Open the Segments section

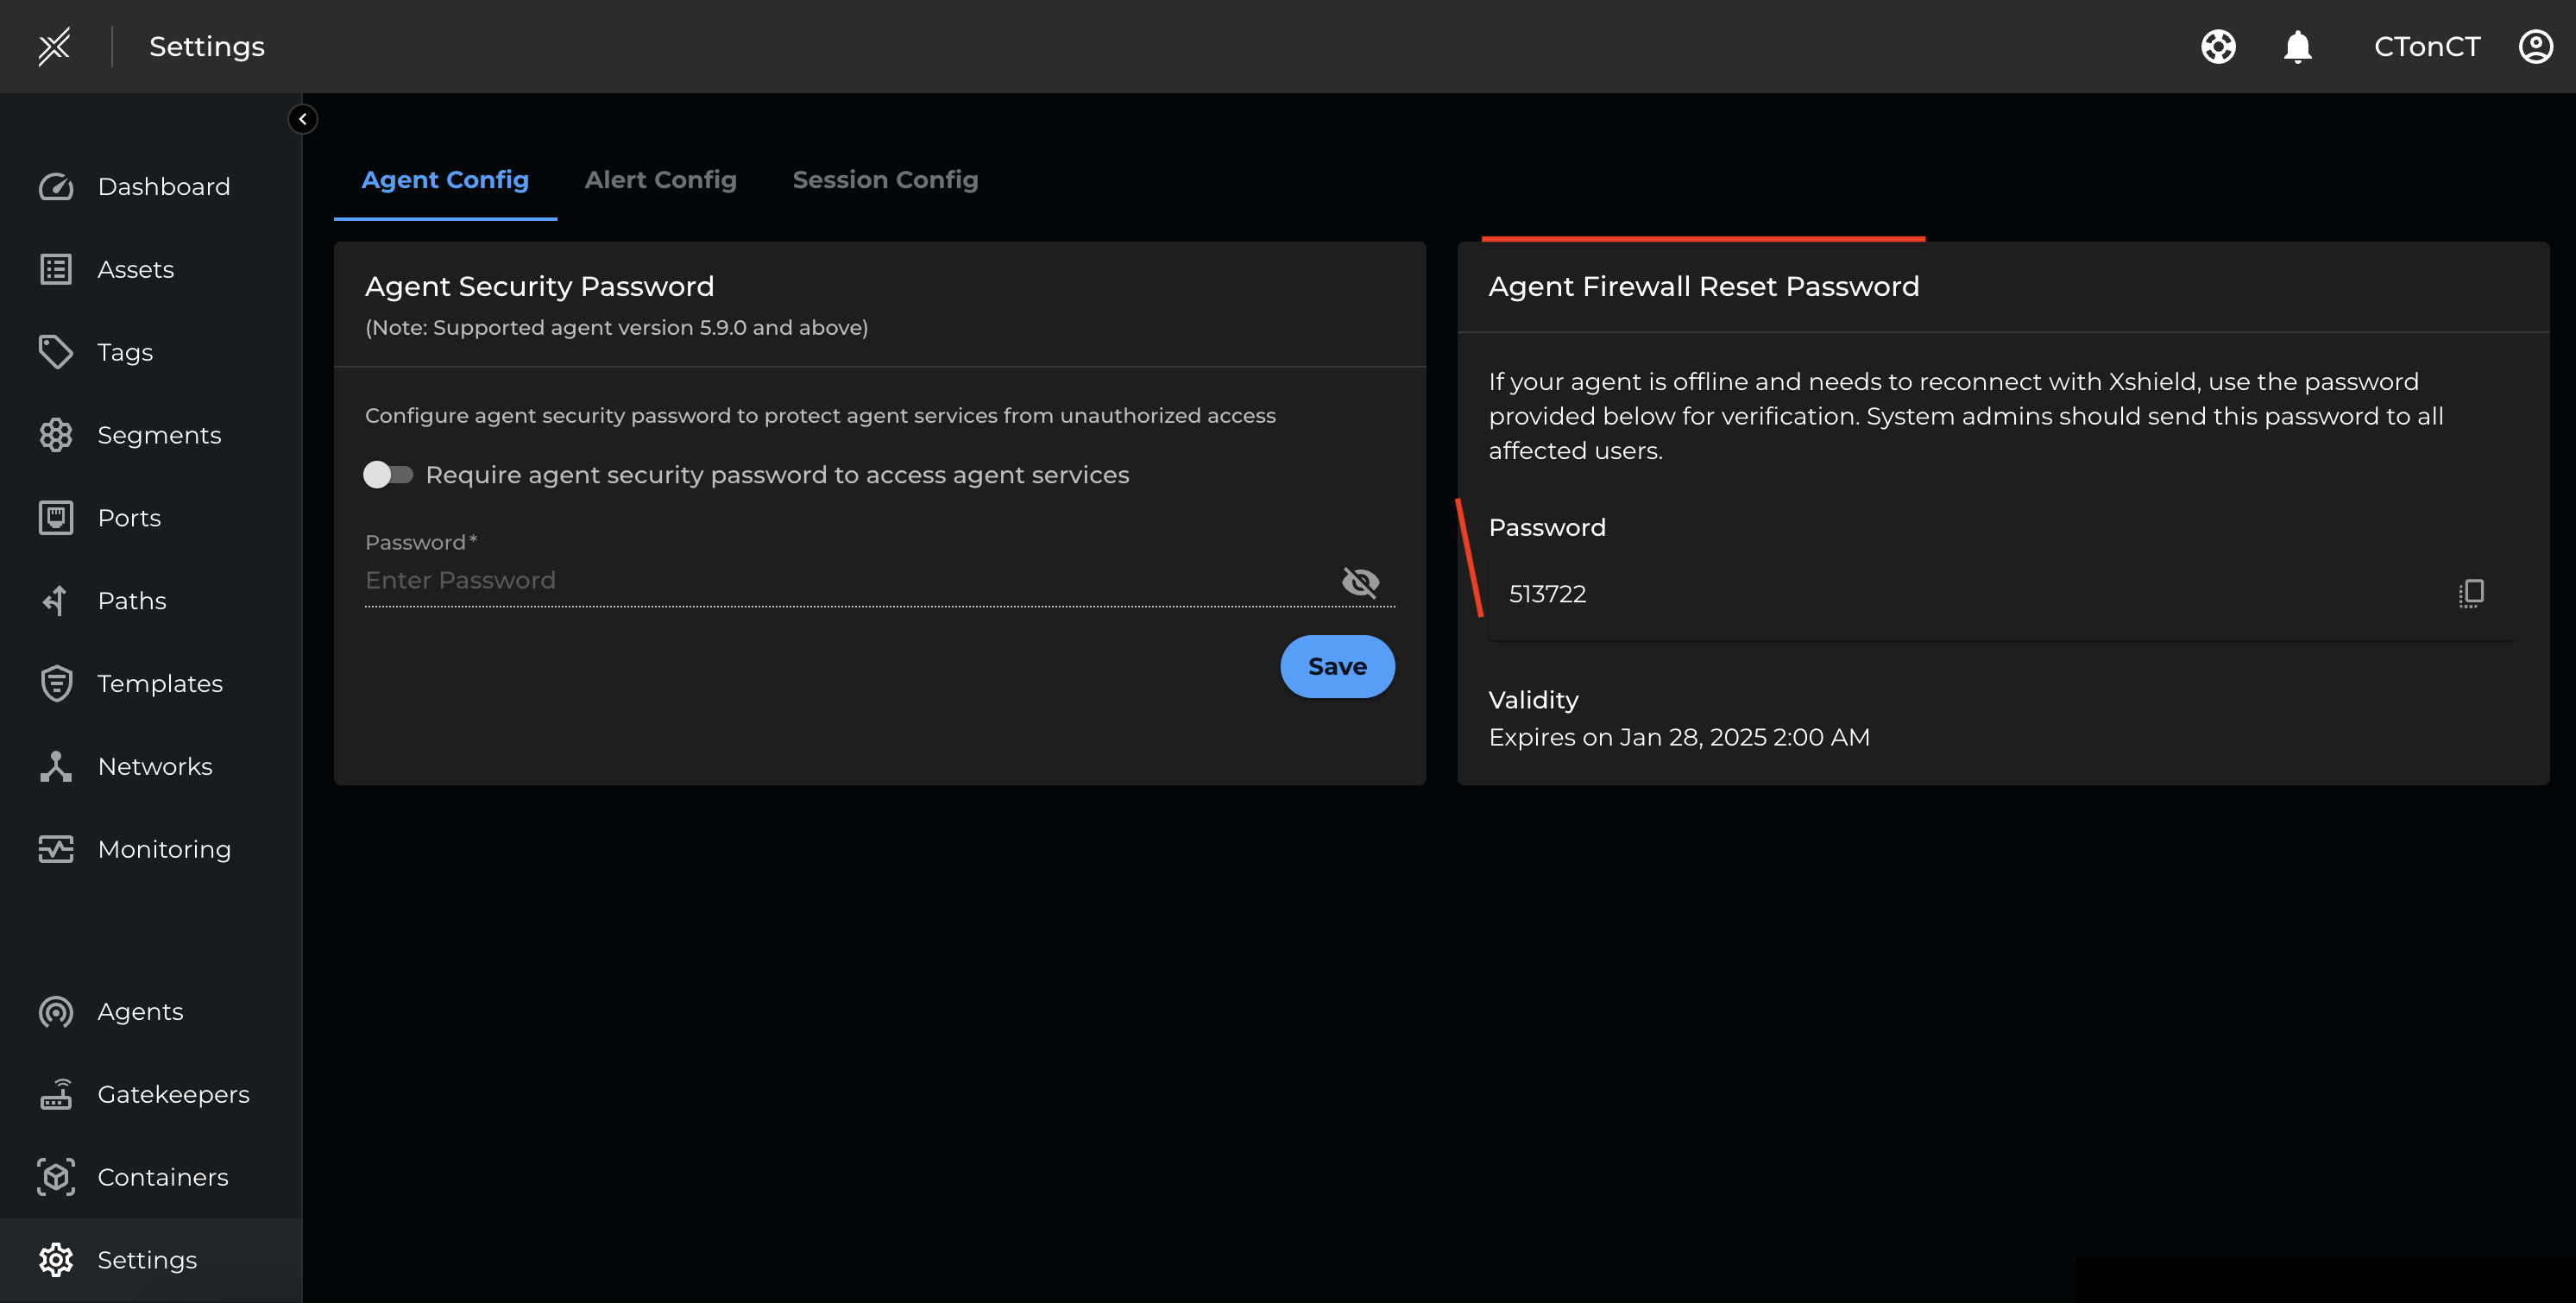(x=159, y=435)
